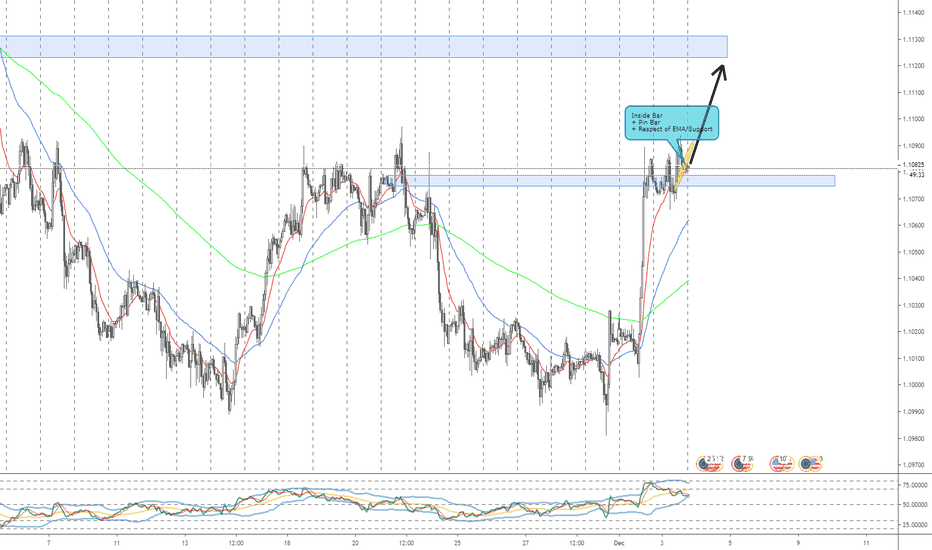
Task: Click the third economic event flag icon
Action: (781, 463)
